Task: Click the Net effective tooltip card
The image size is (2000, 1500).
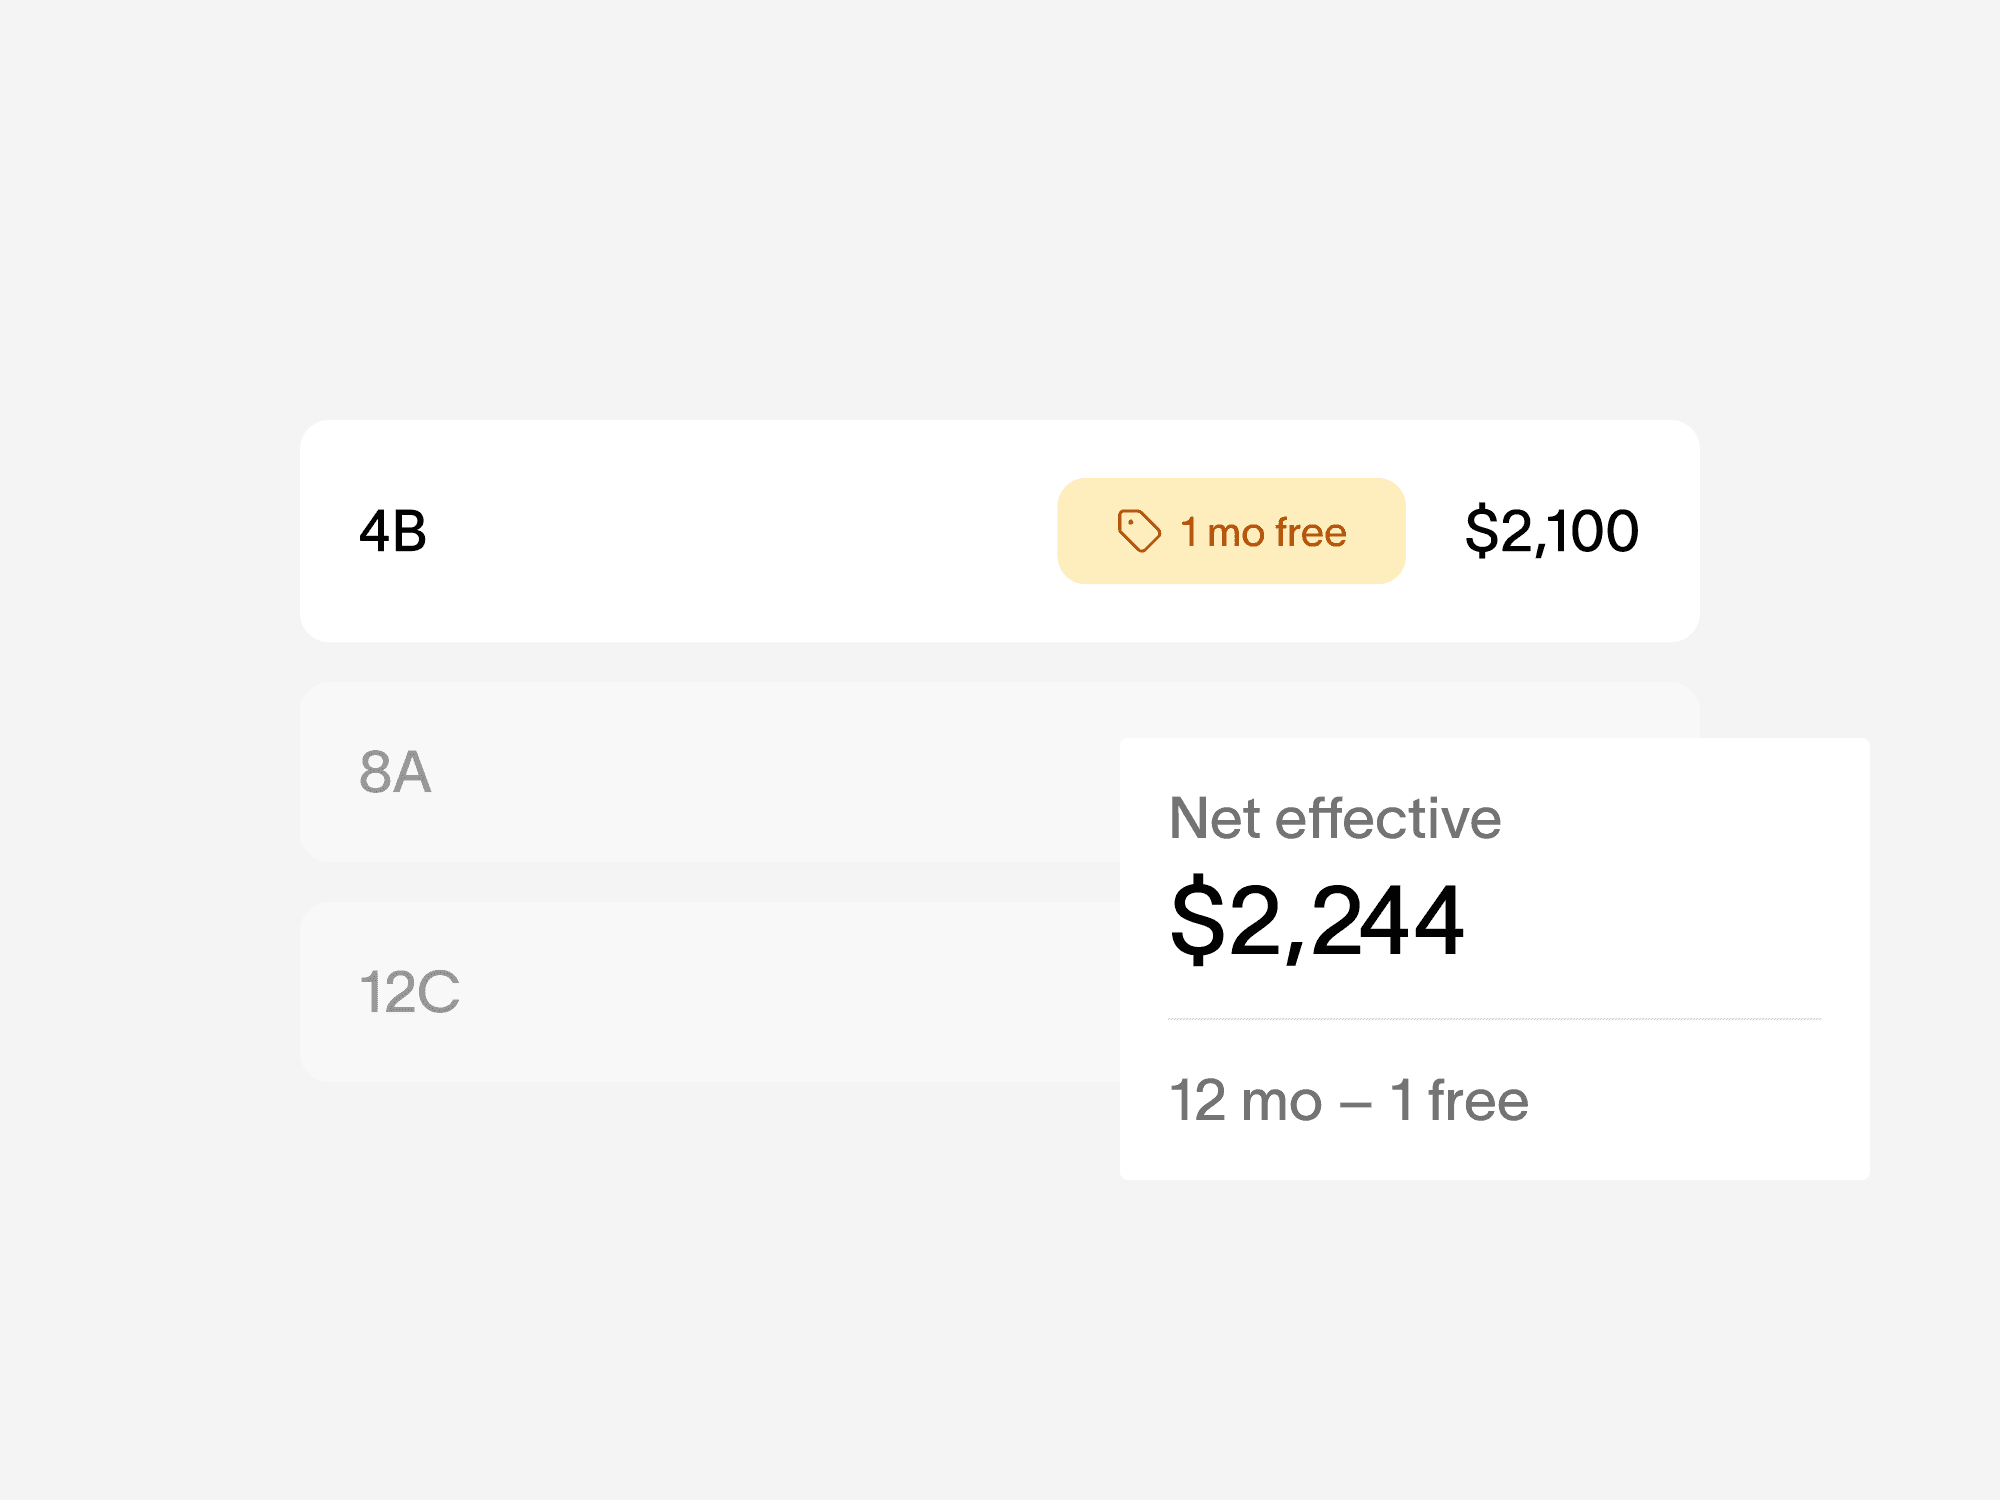Action: click(x=1495, y=959)
